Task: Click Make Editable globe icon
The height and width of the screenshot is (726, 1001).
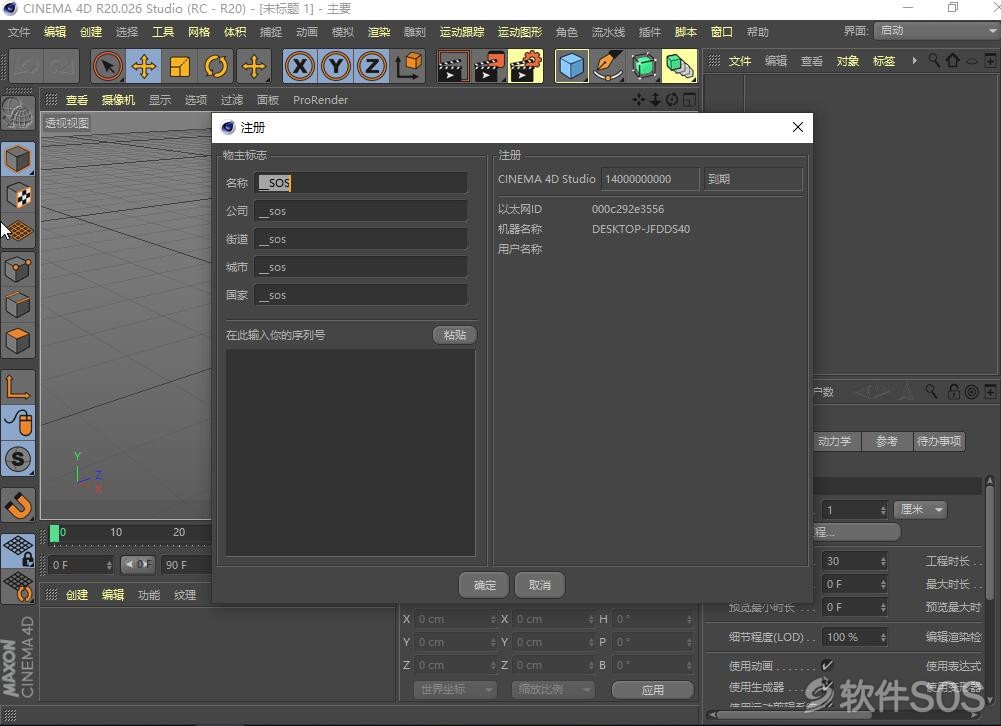Action: pos(17,114)
